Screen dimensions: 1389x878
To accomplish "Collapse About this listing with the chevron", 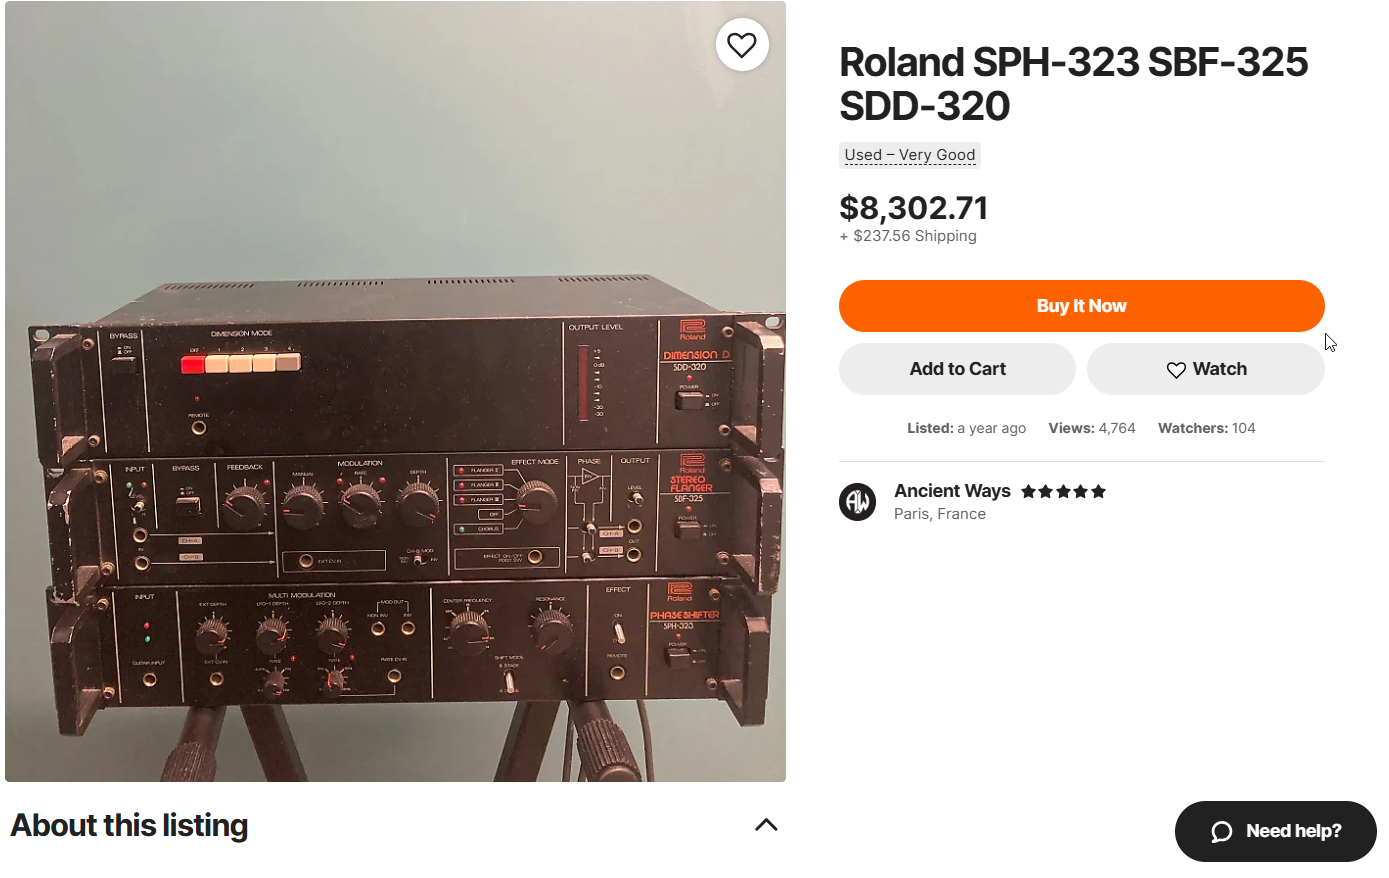I will (766, 825).
